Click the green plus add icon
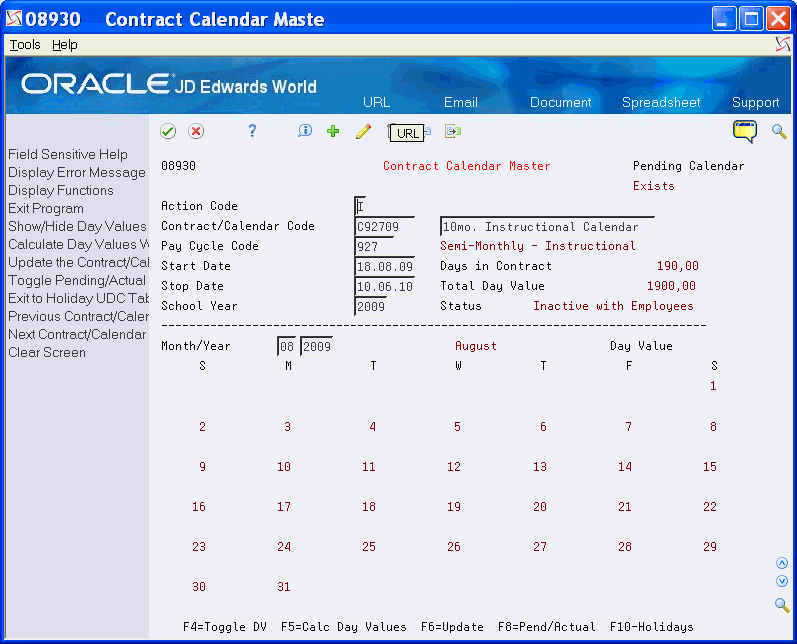Viewport: 797px width, 644px height. (x=333, y=131)
